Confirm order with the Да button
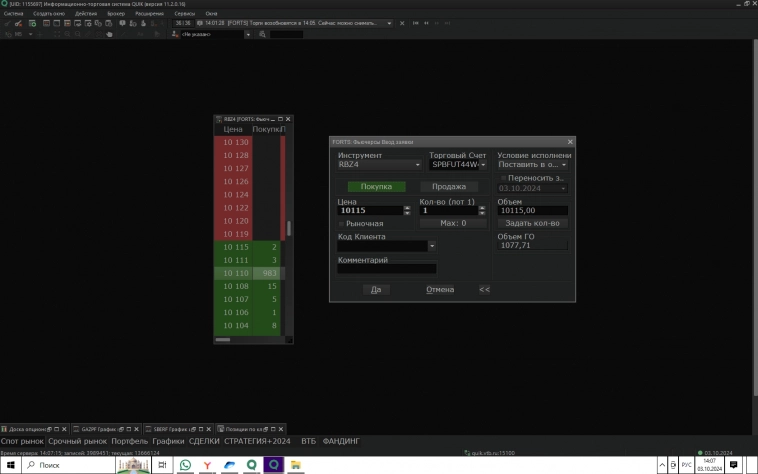Viewport: 758px width, 474px height. (376, 289)
